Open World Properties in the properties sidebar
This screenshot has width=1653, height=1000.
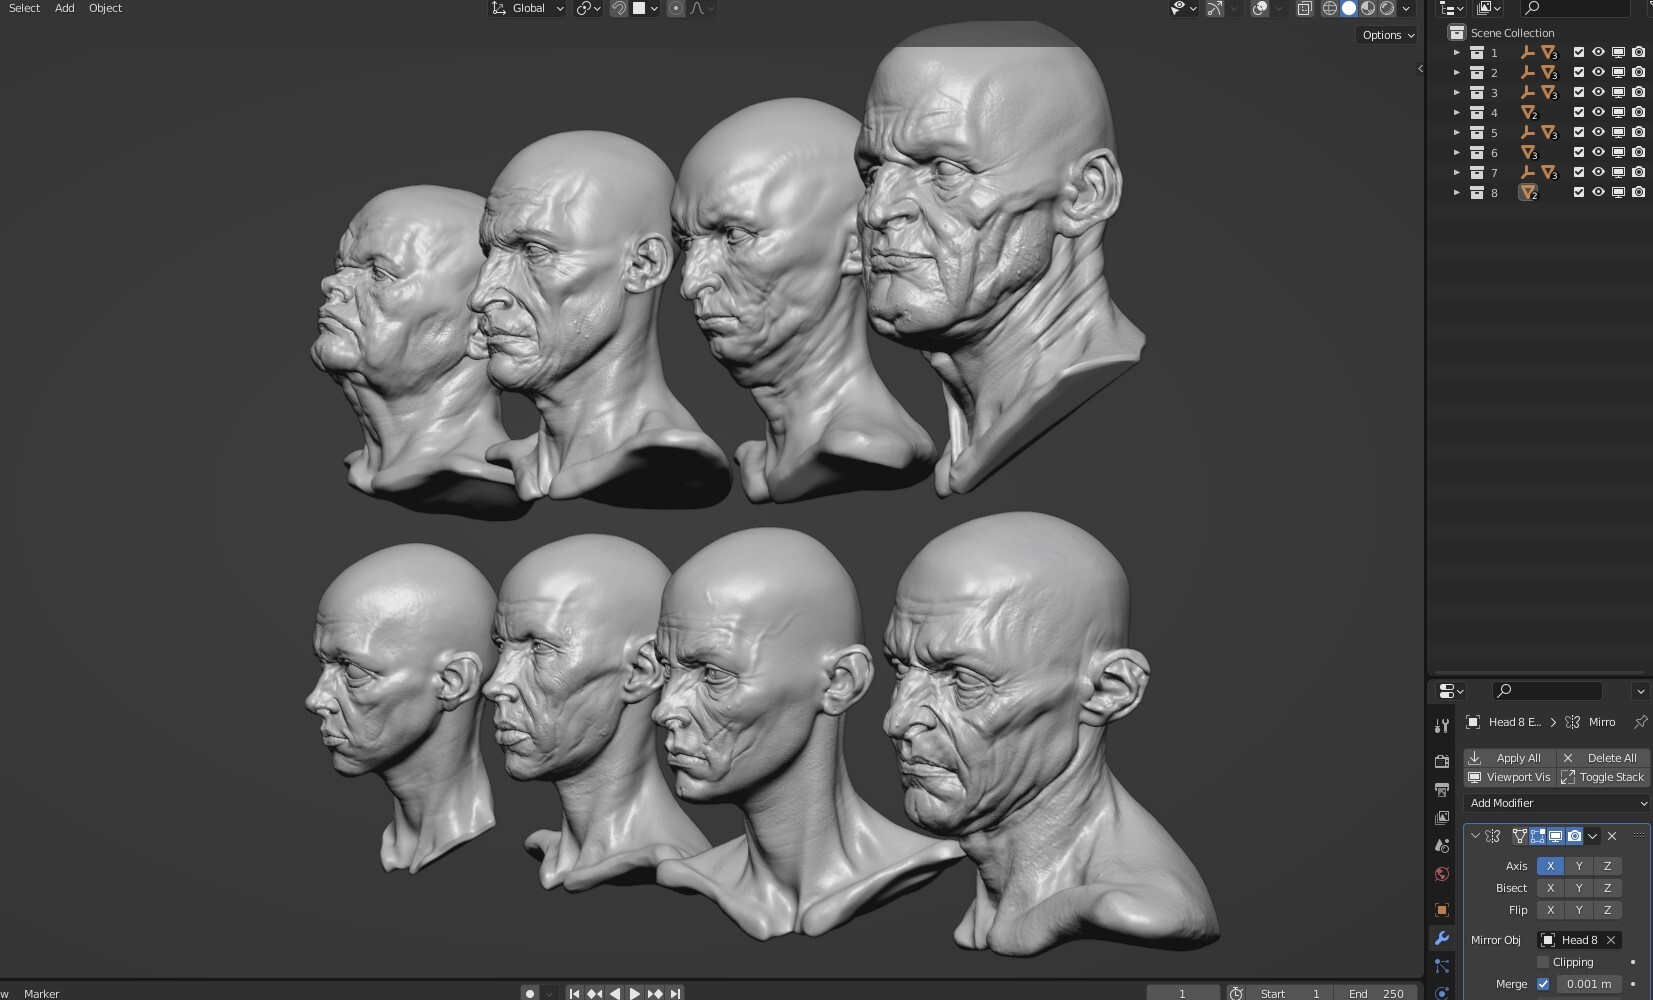coord(1443,873)
